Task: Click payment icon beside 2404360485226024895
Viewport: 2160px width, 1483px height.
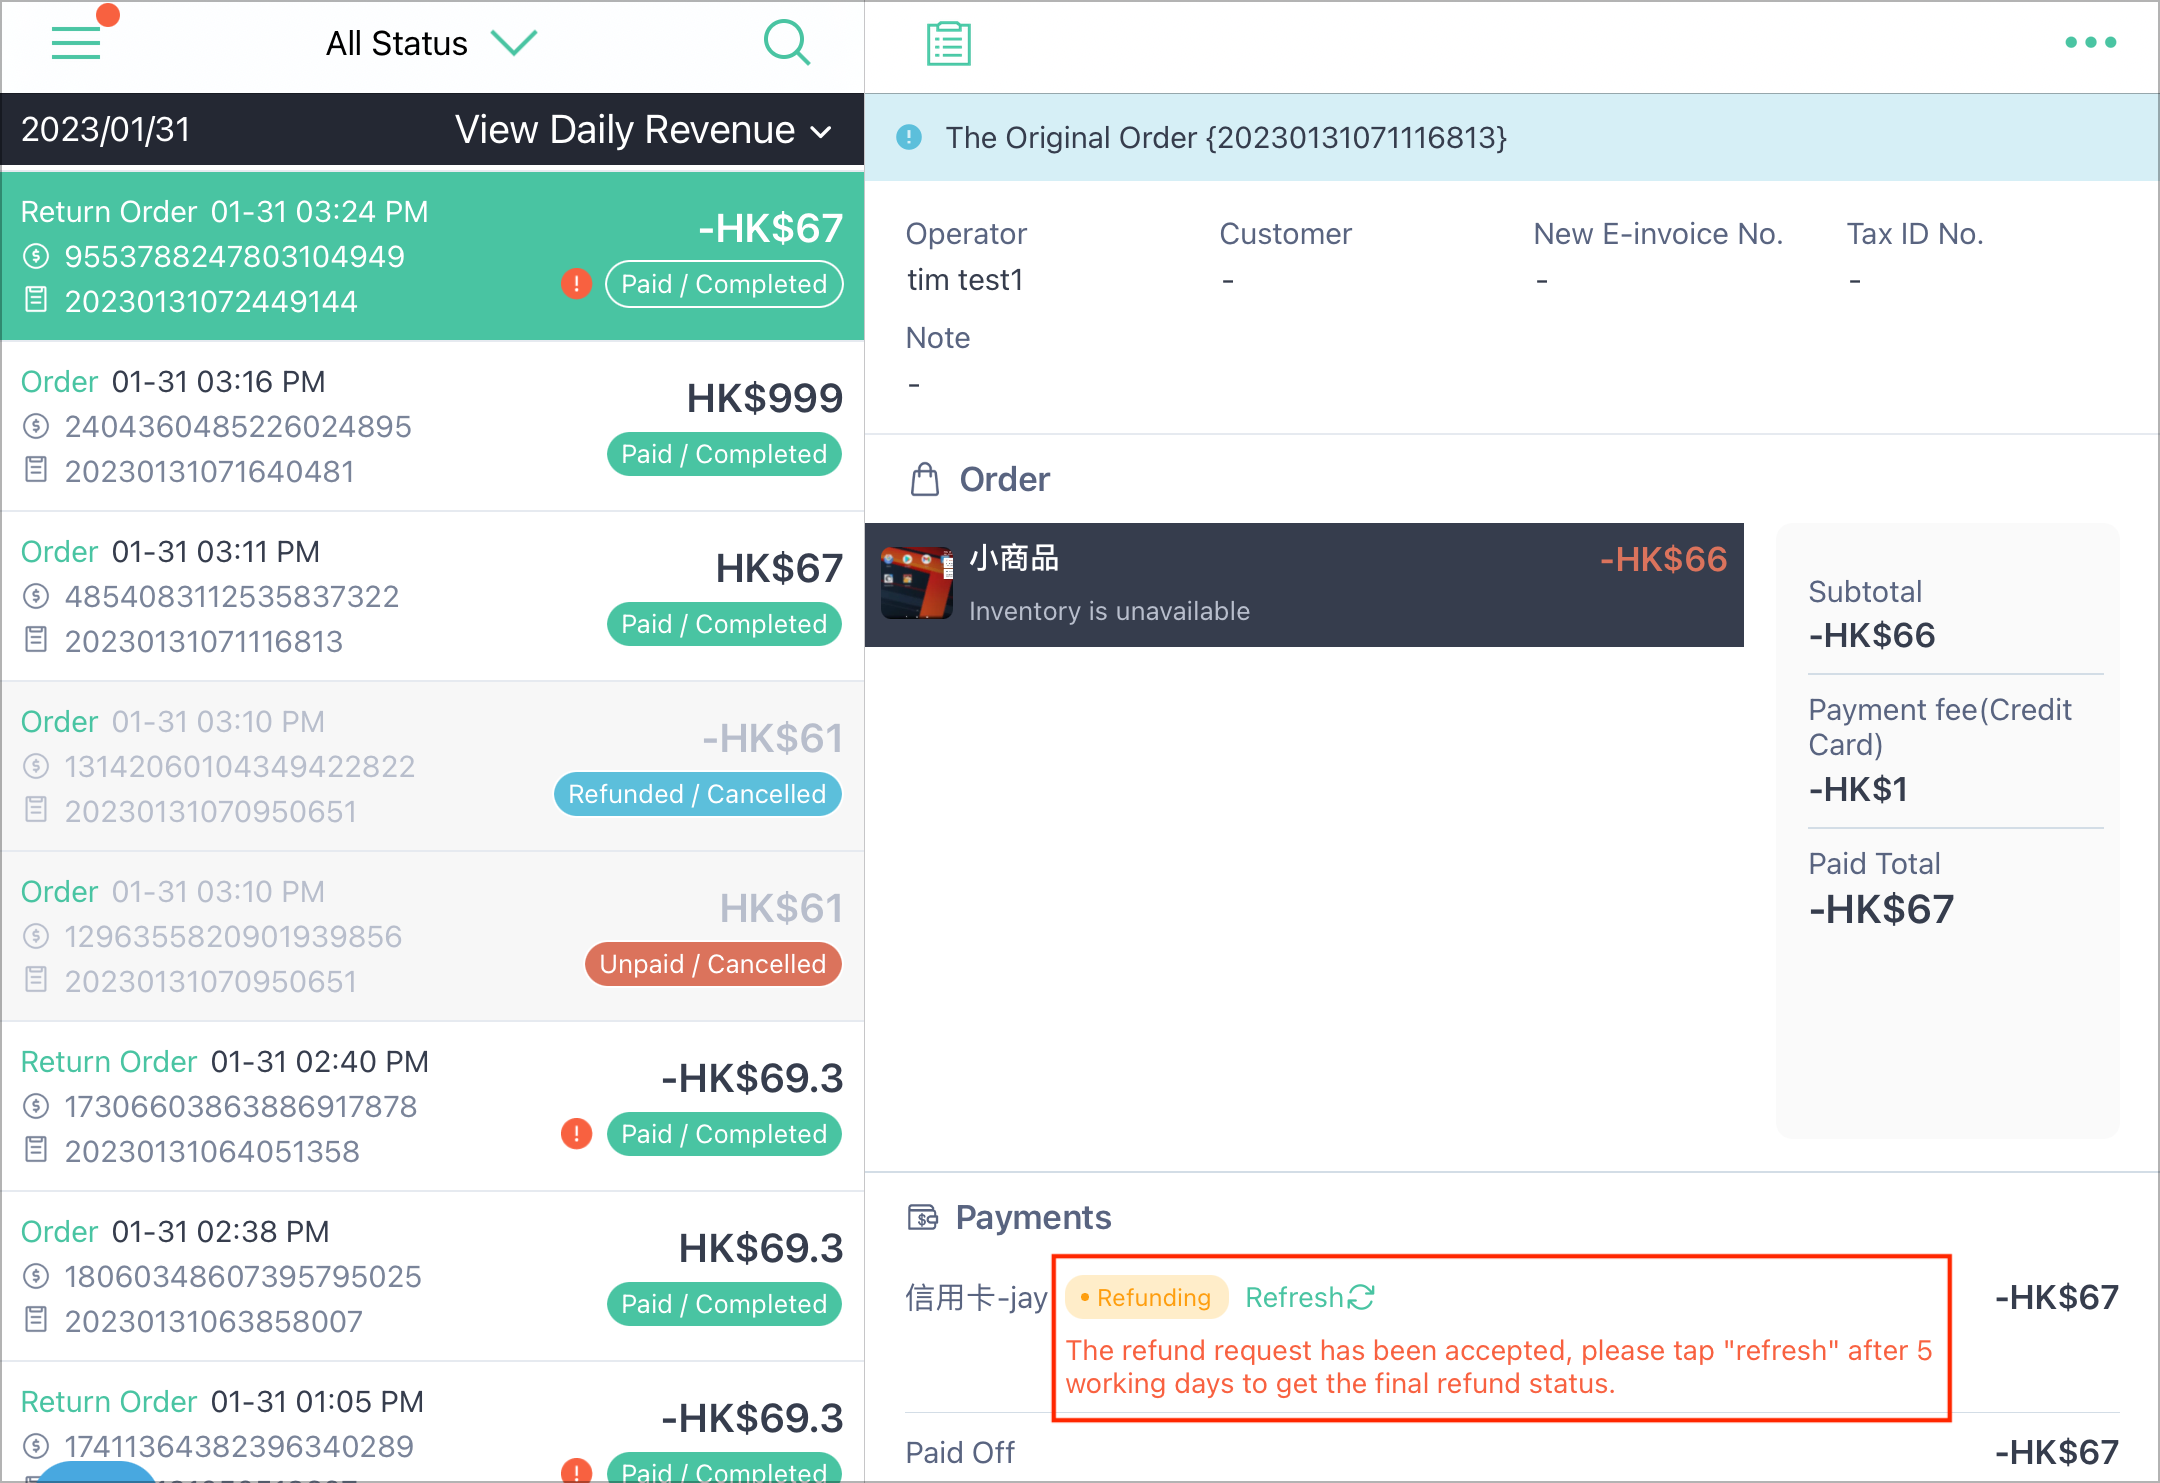Action: 36,426
